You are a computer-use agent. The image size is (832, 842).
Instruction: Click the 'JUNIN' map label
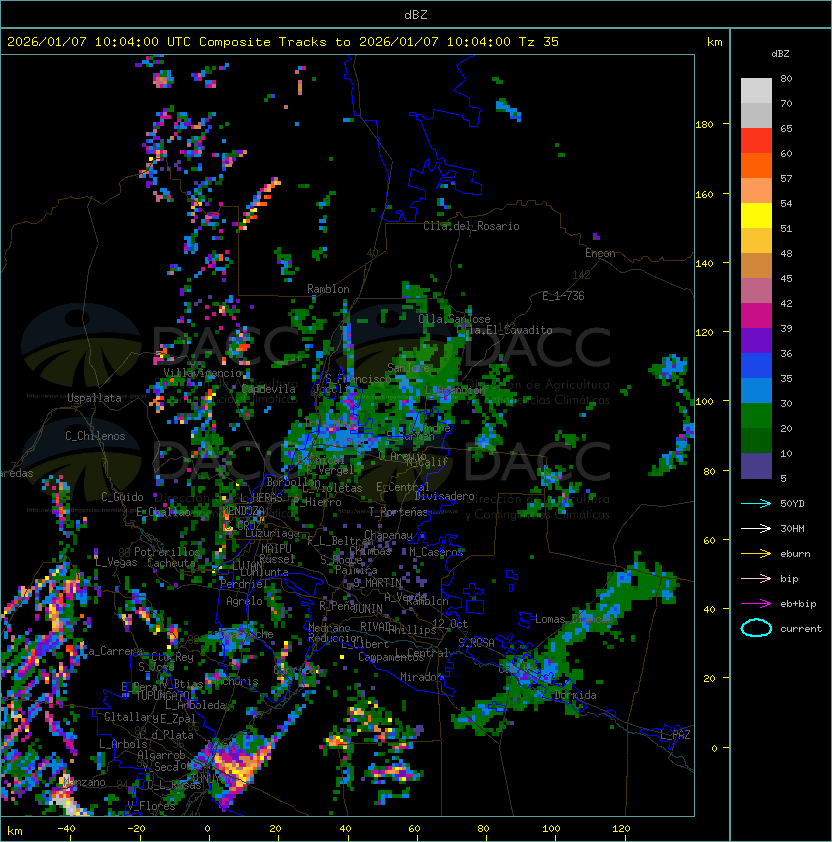(368, 608)
